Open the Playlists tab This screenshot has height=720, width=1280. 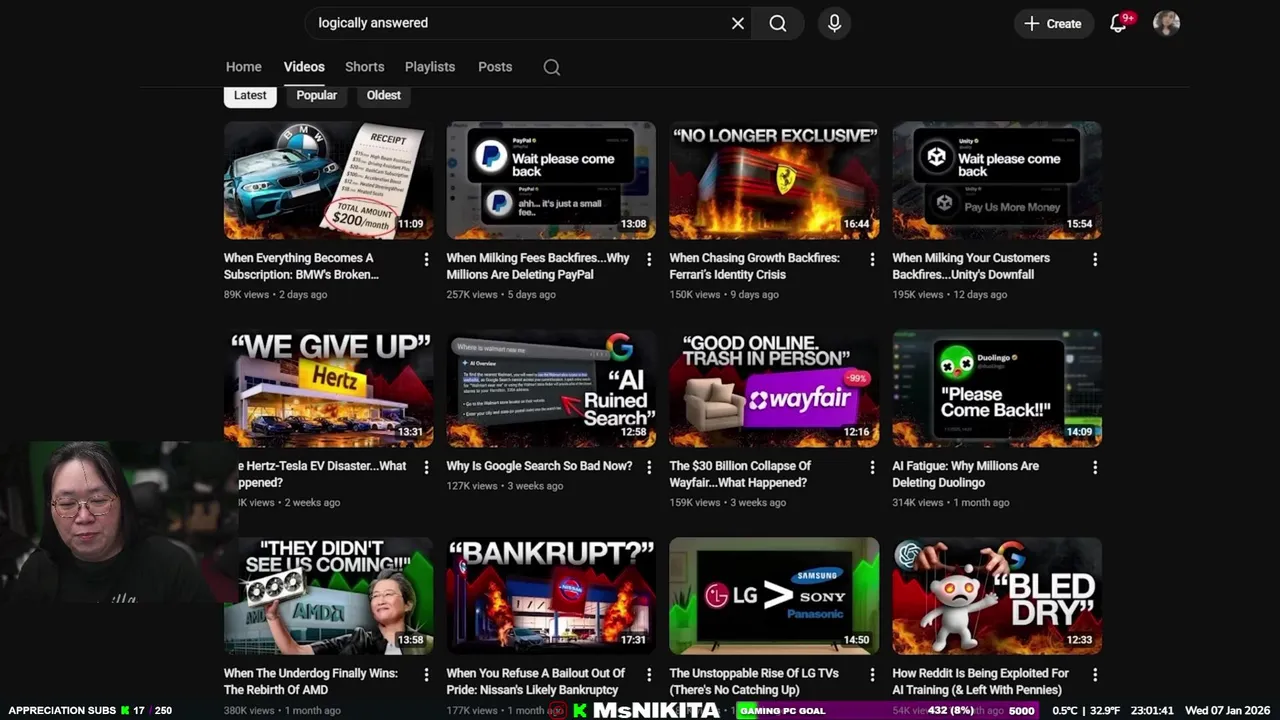[x=430, y=67]
